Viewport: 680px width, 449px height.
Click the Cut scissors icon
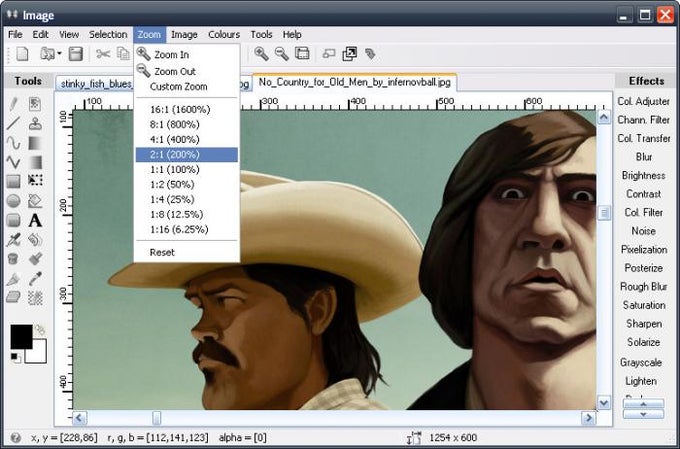coord(103,54)
